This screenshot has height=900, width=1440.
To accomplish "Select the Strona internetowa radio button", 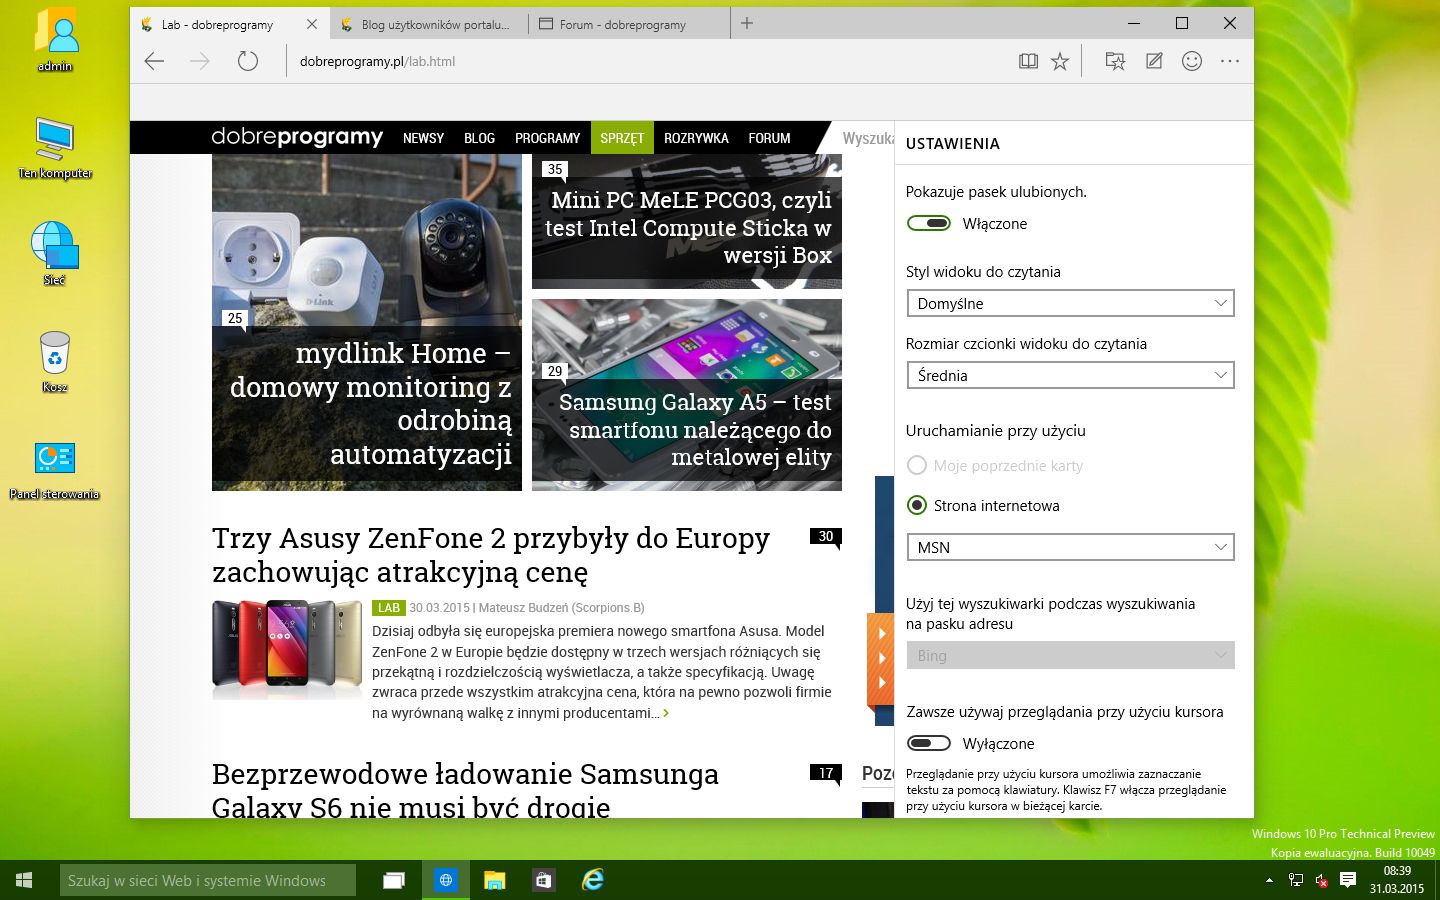I will pos(916,505).
